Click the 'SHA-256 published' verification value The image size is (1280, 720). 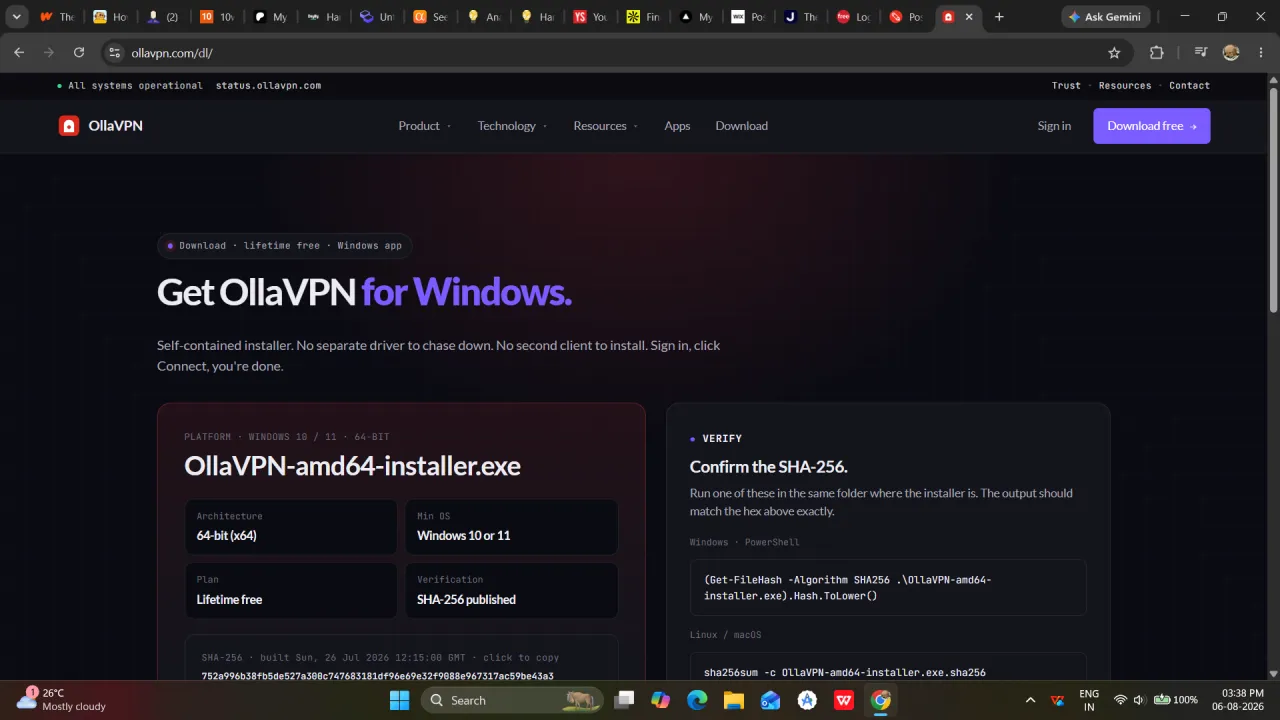click(x=466, y=600)
